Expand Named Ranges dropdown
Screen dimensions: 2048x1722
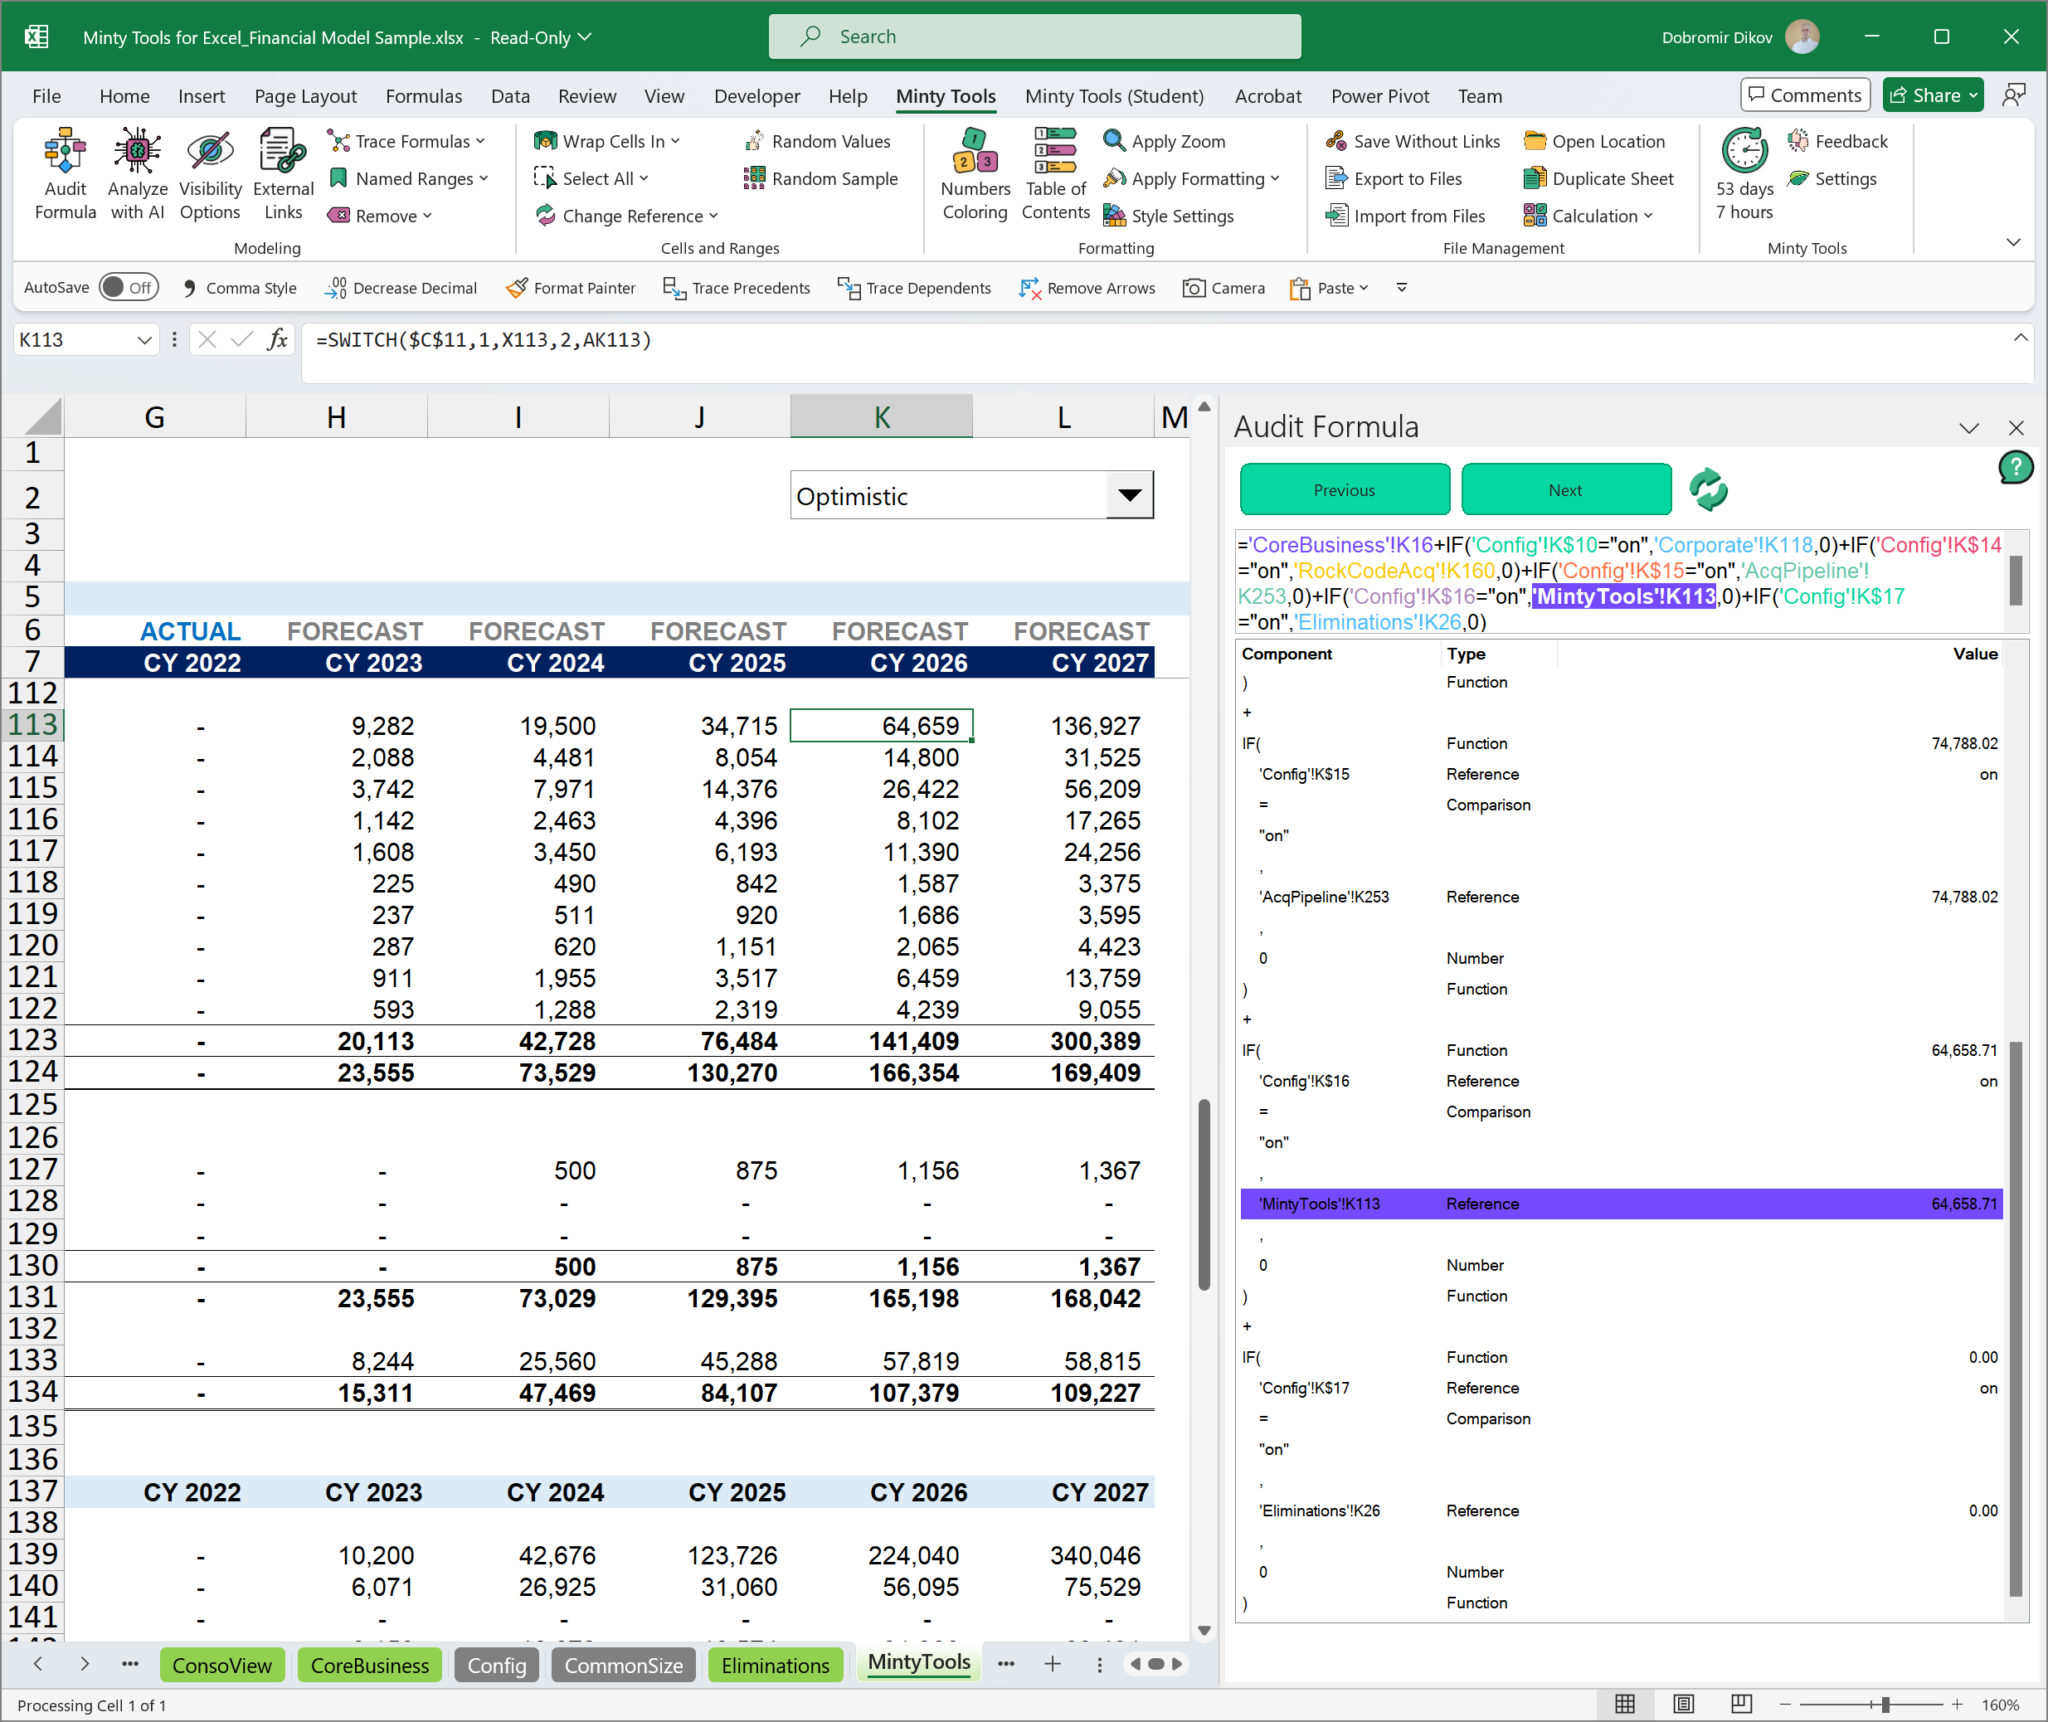409,179
